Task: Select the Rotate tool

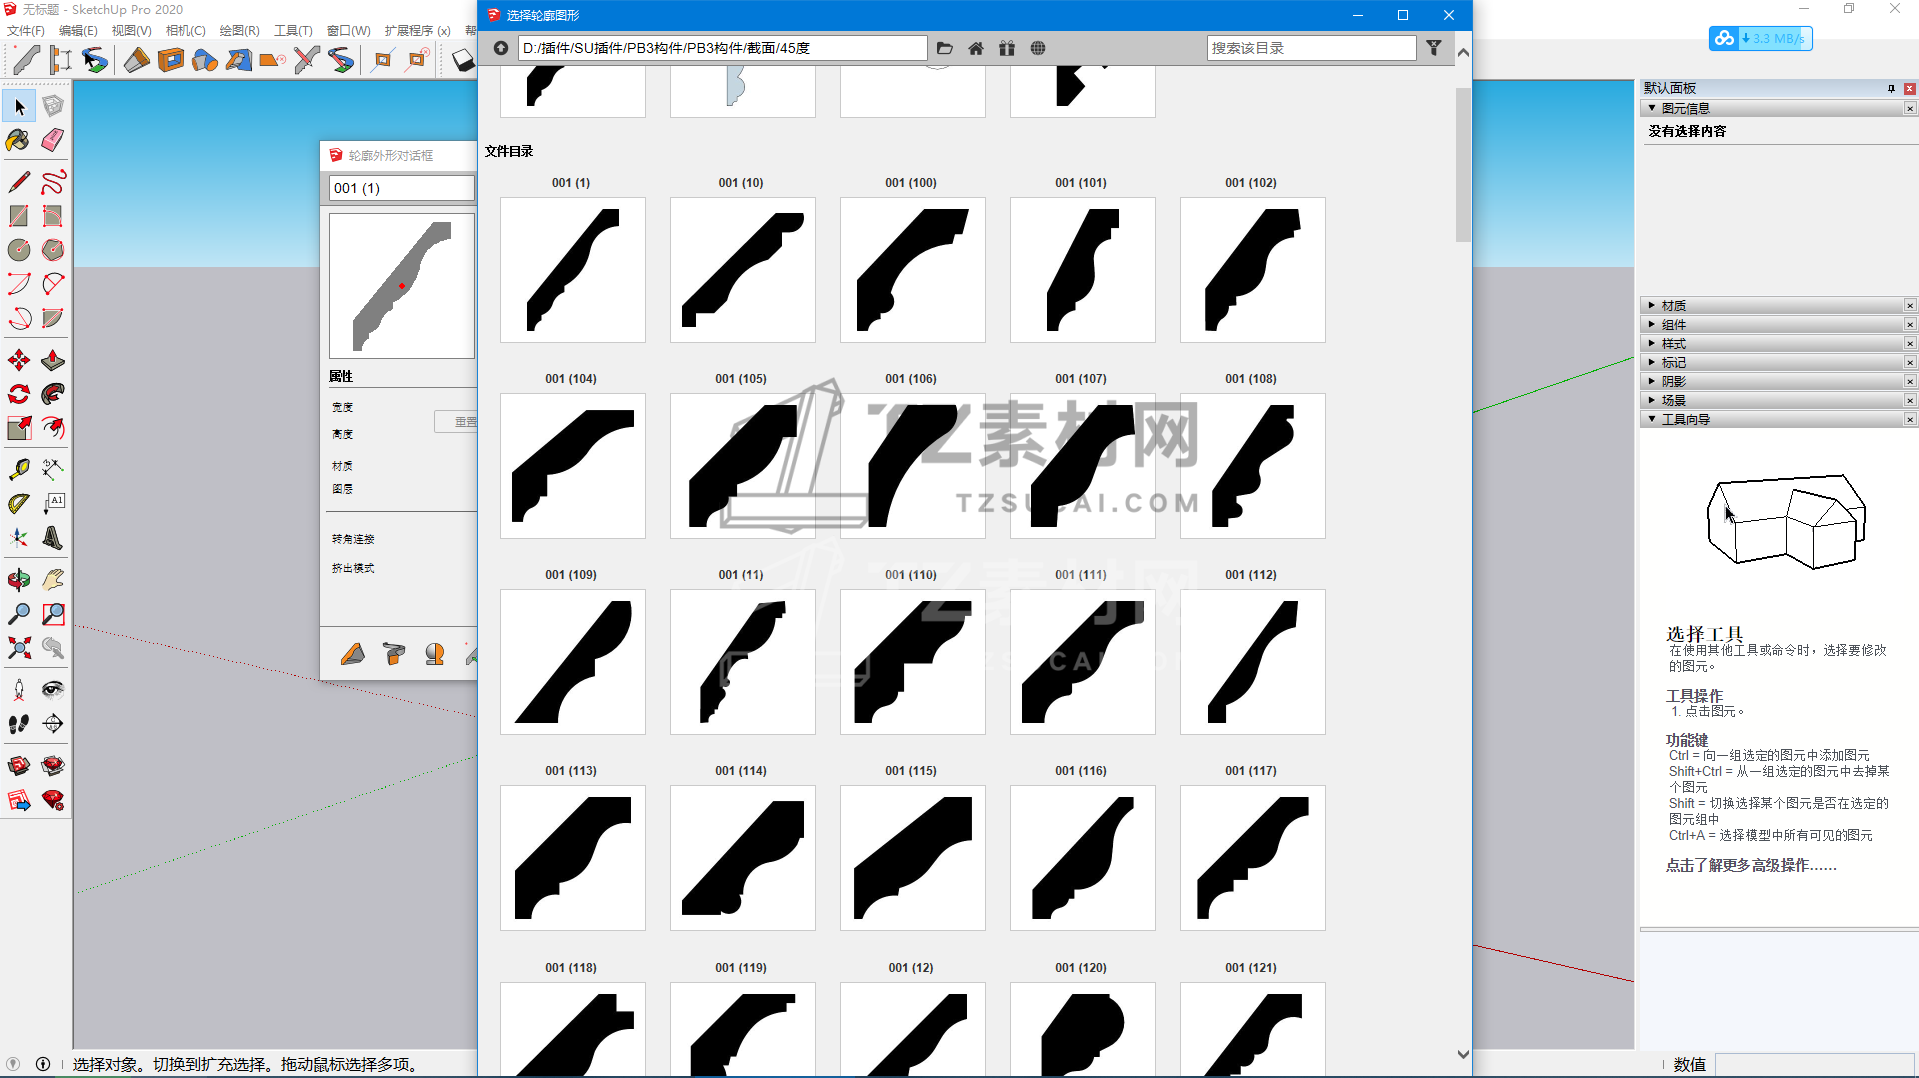Action: click(x=19, y=395)
